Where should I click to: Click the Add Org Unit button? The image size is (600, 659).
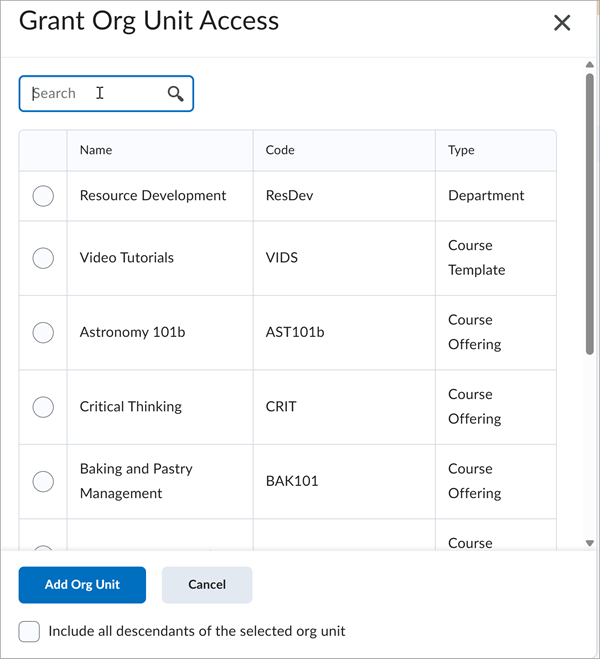[x=82, y=585]
